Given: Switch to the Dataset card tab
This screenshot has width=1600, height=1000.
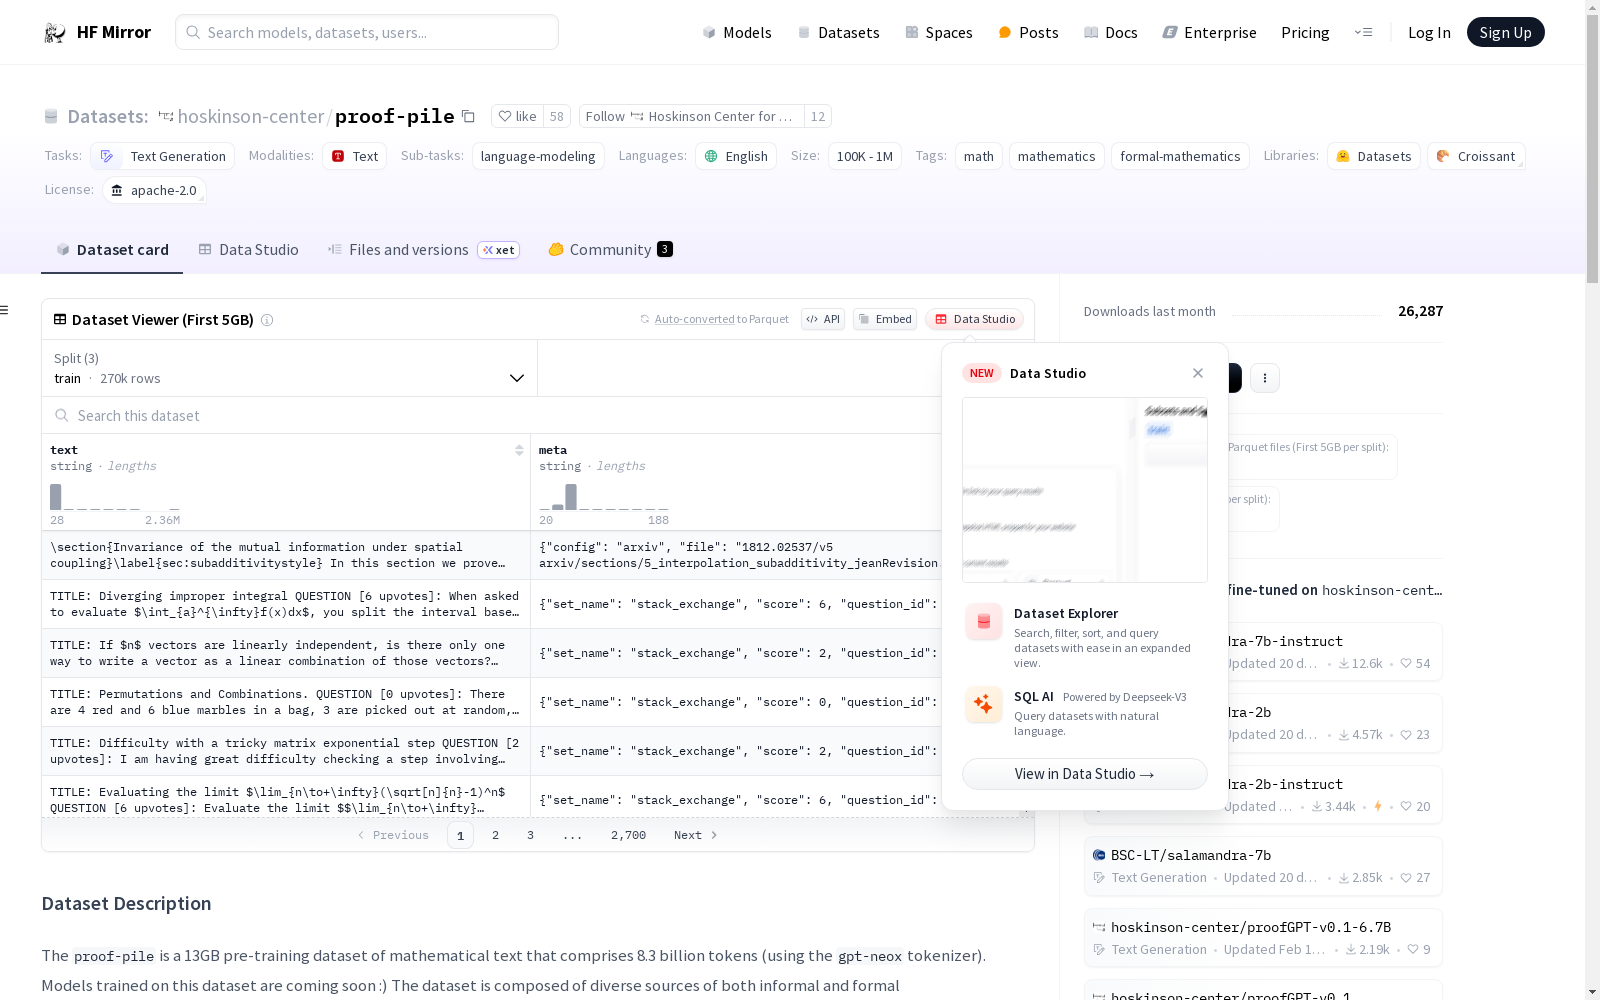Looking at the screenshot, I should point(112,250).
